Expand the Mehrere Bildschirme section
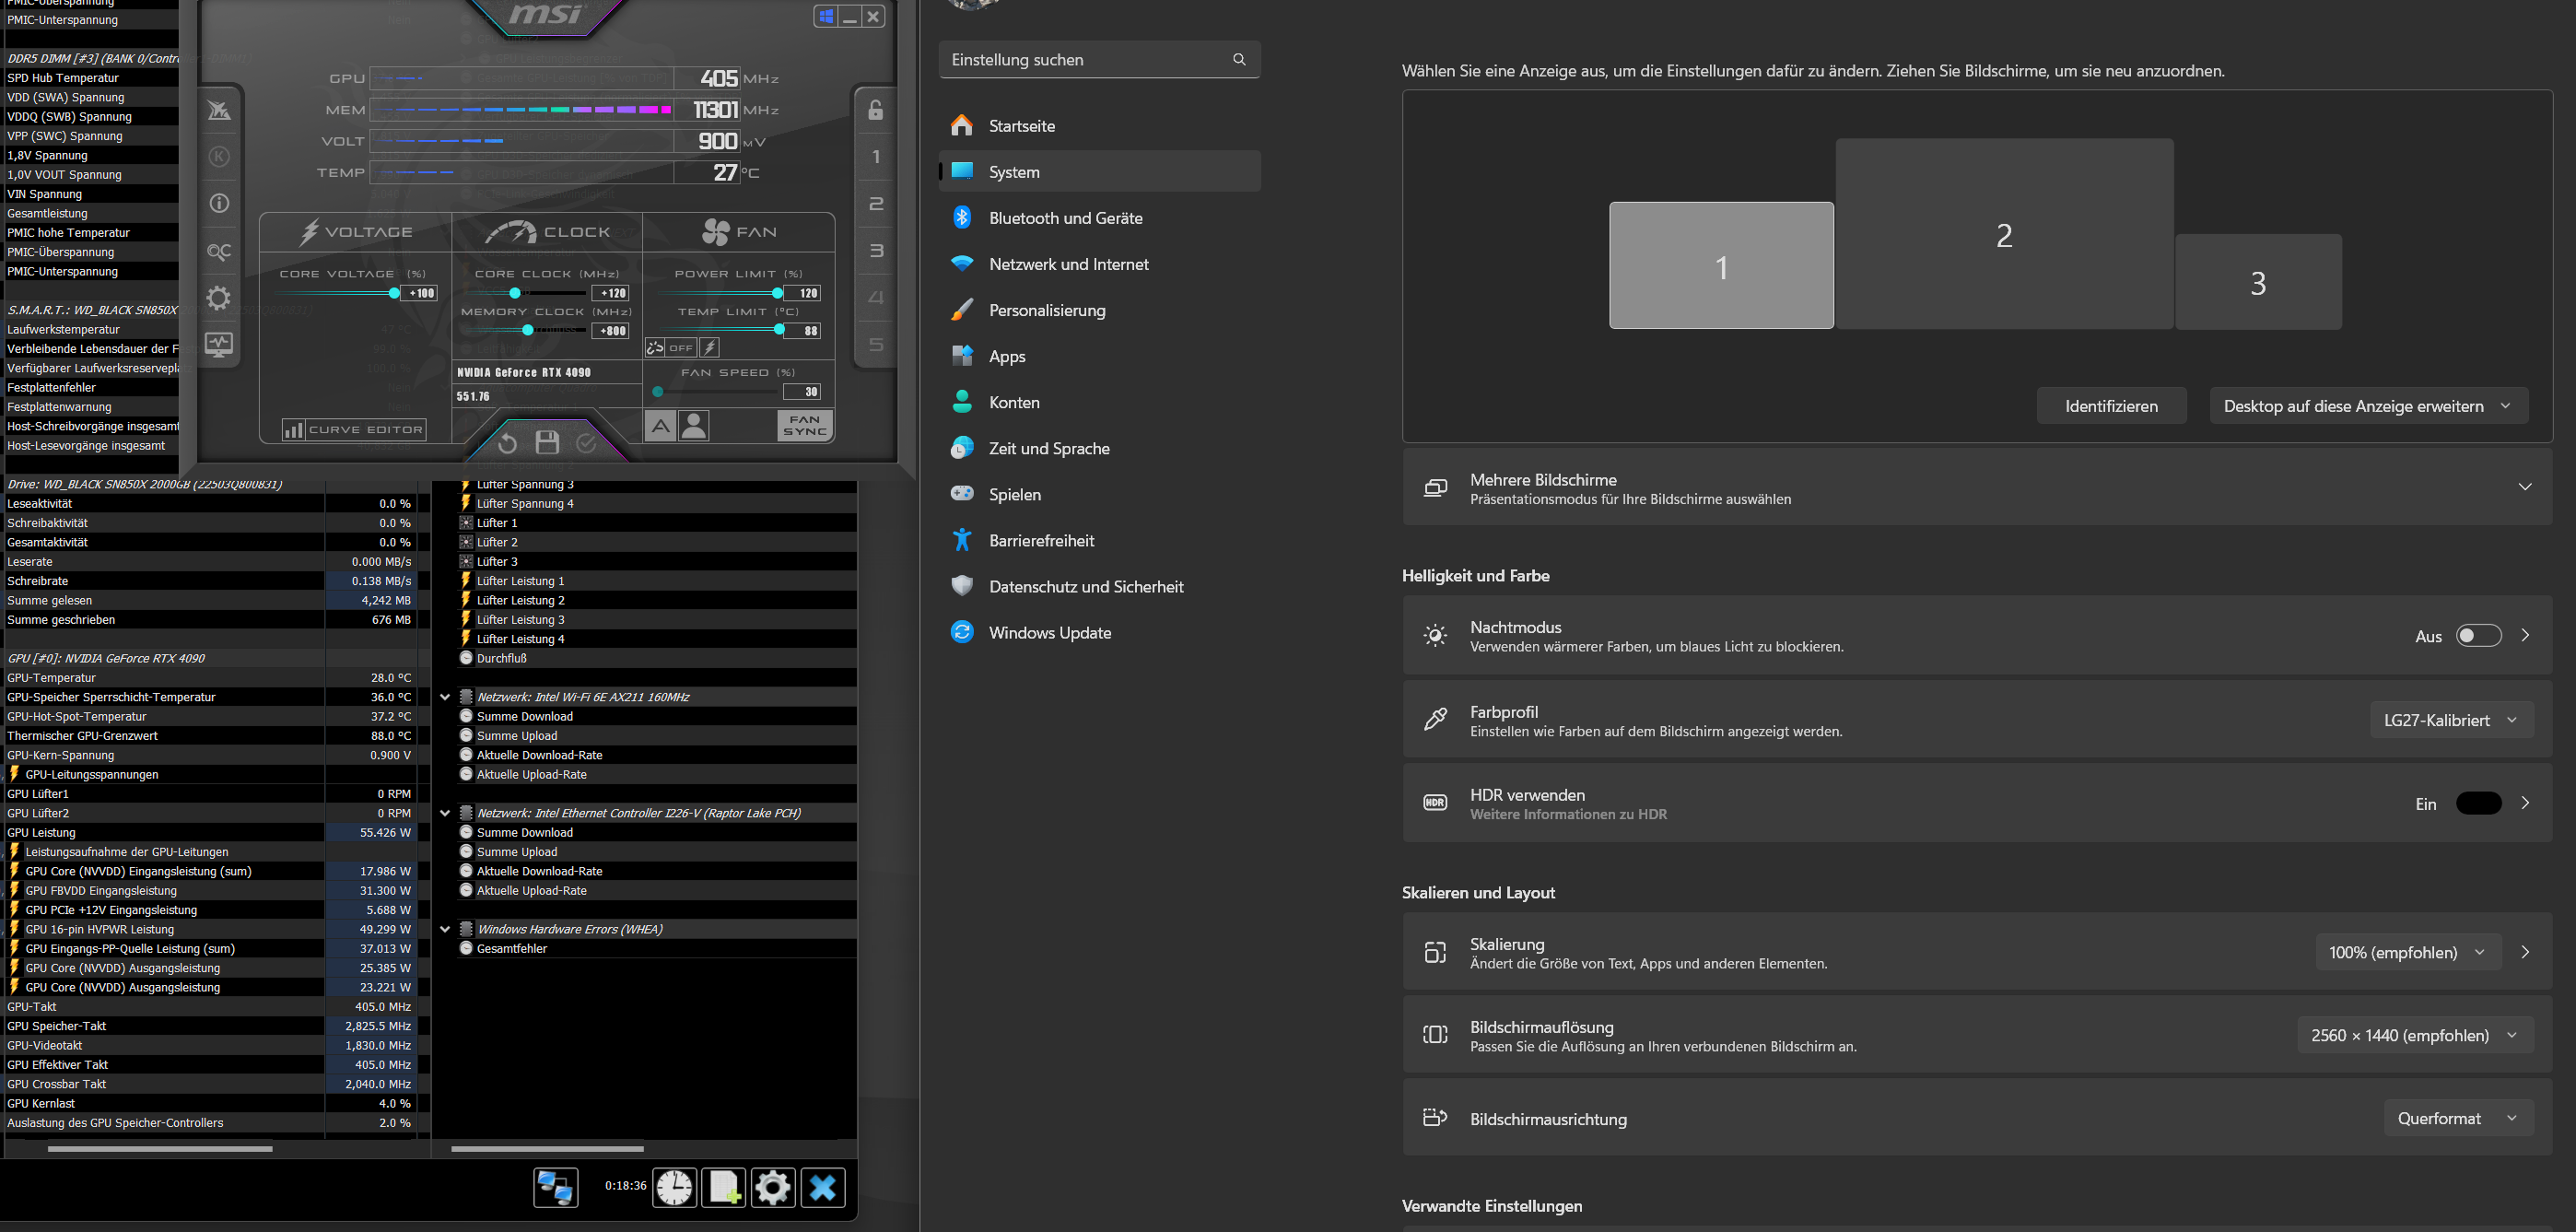This screenshot has width=2576, height=1232. pos(2524,487)
